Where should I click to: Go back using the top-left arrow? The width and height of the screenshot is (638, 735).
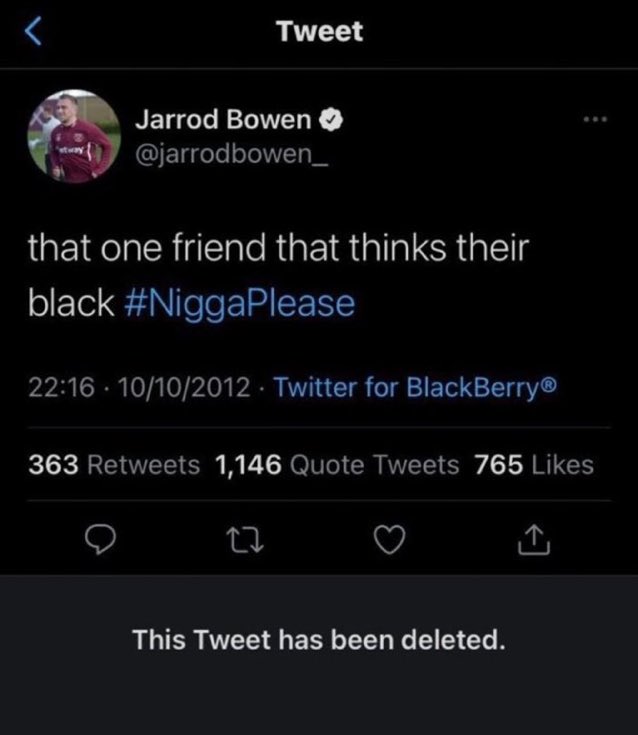33,31
